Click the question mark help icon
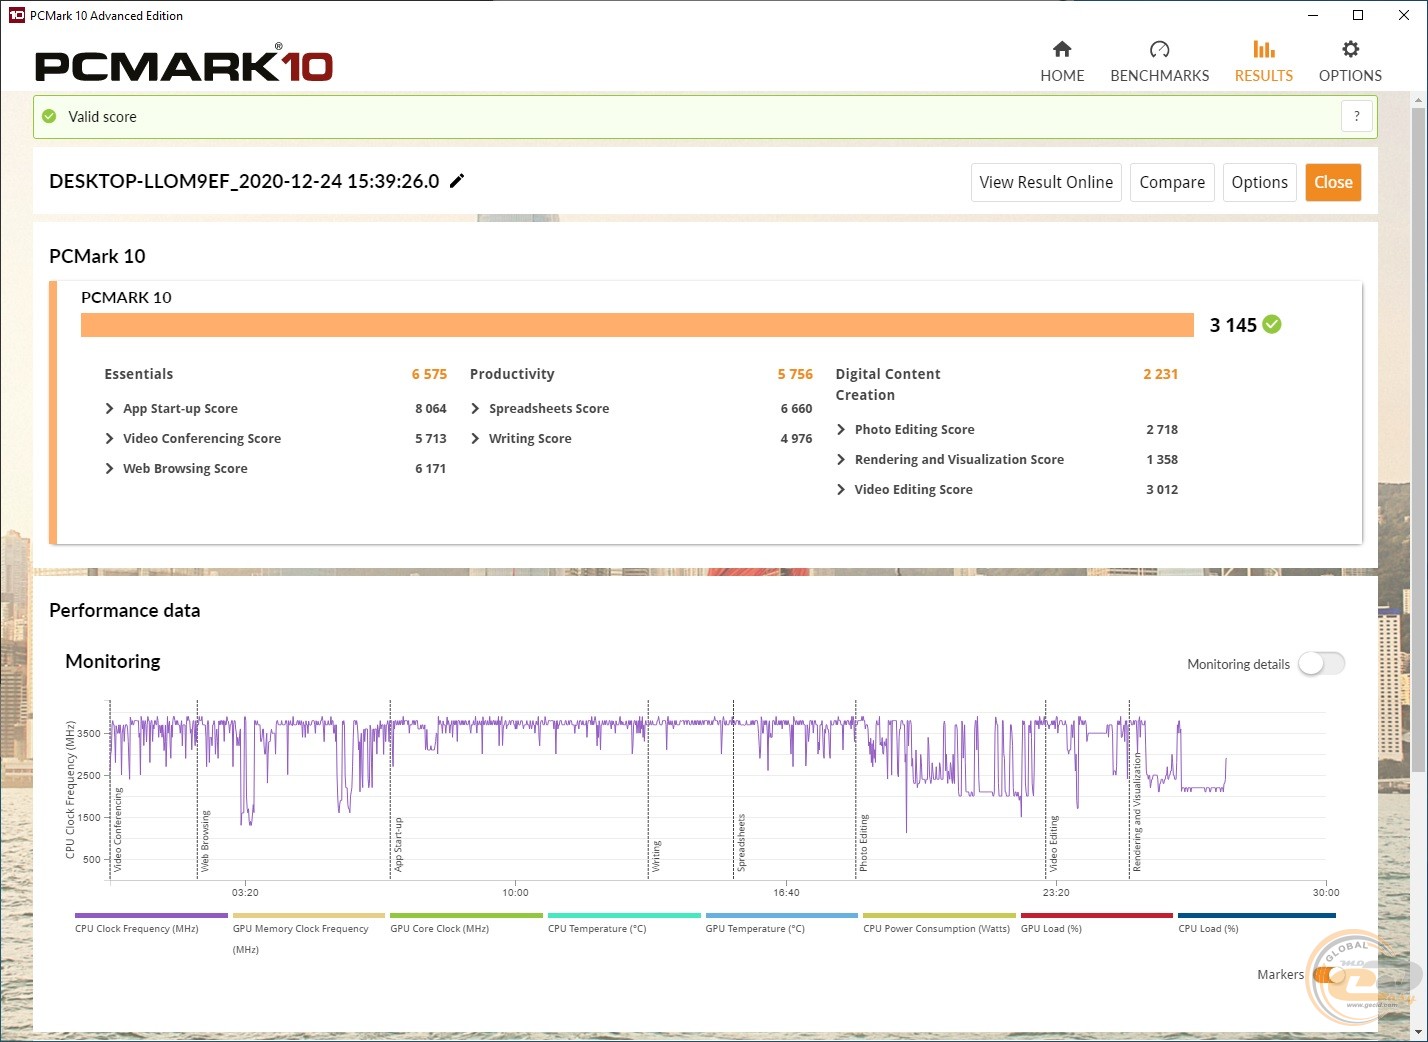 (1356, 116)
